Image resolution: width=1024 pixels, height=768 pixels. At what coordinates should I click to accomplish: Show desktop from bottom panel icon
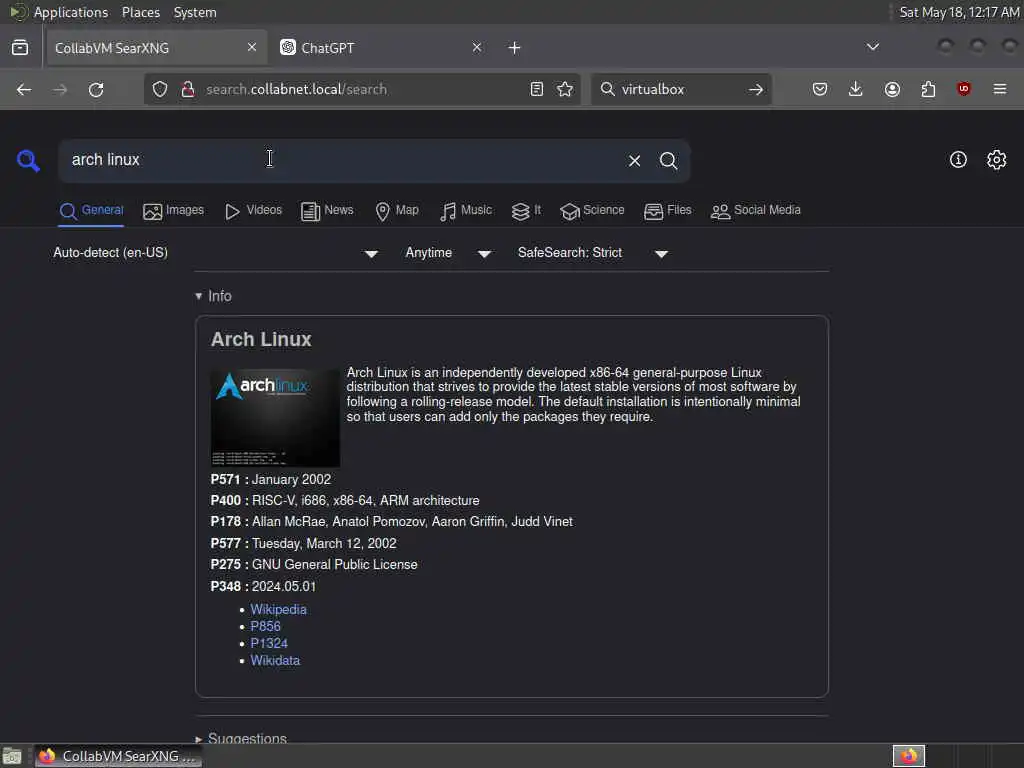[x=12, y=756]
